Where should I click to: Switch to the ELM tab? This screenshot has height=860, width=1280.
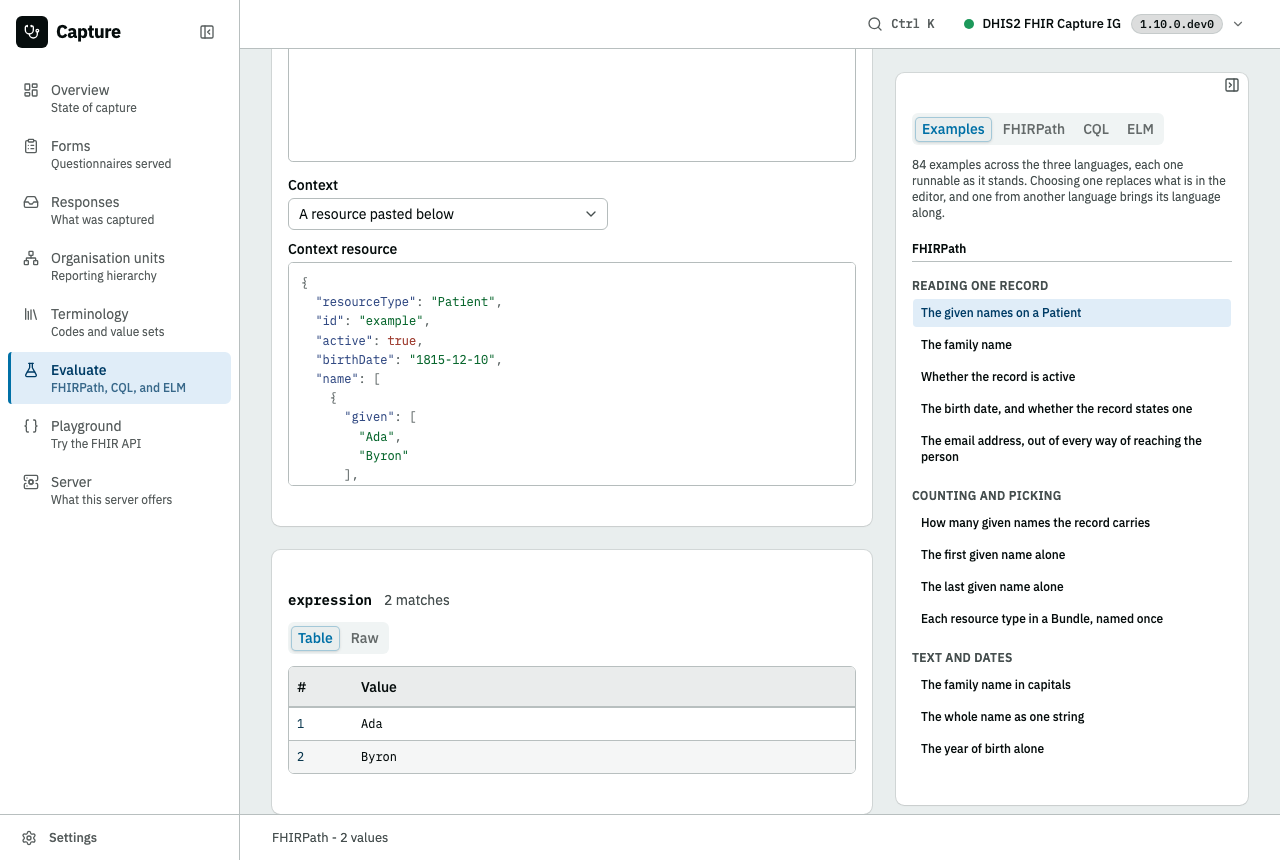pos(1140,129)
